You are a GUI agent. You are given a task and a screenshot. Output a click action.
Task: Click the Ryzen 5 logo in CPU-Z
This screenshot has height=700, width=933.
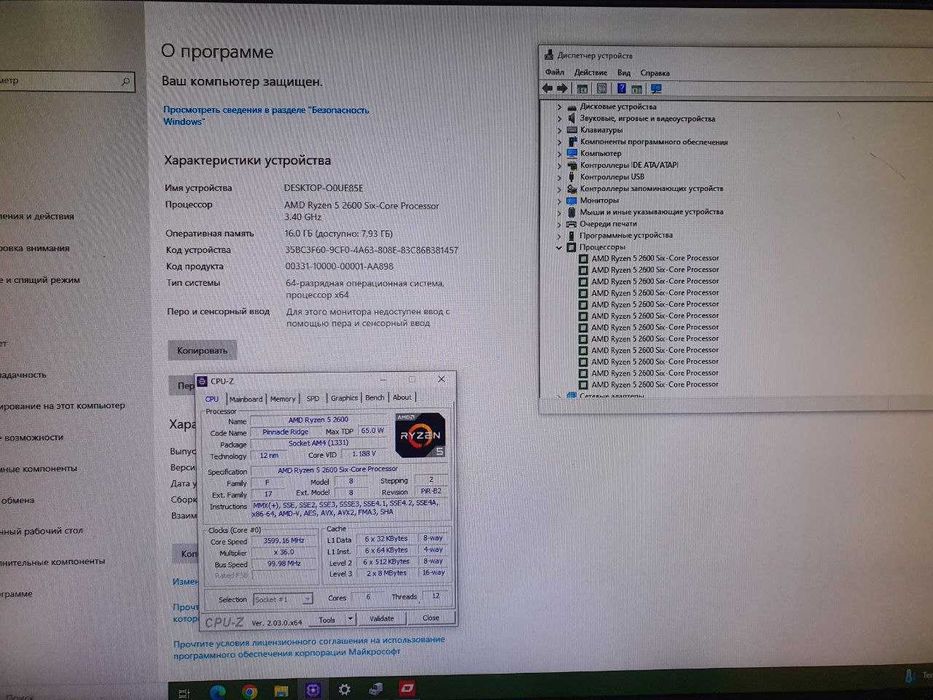click(420, 435)
